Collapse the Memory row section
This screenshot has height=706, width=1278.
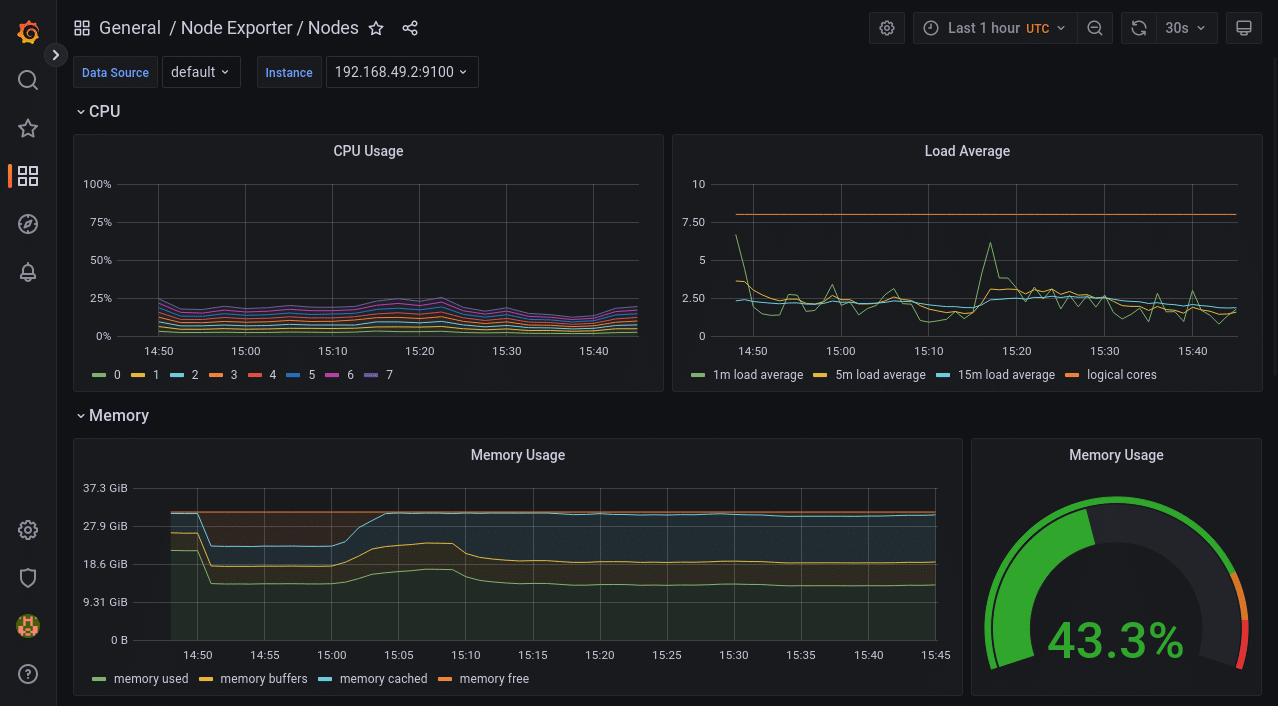point(117,416)
